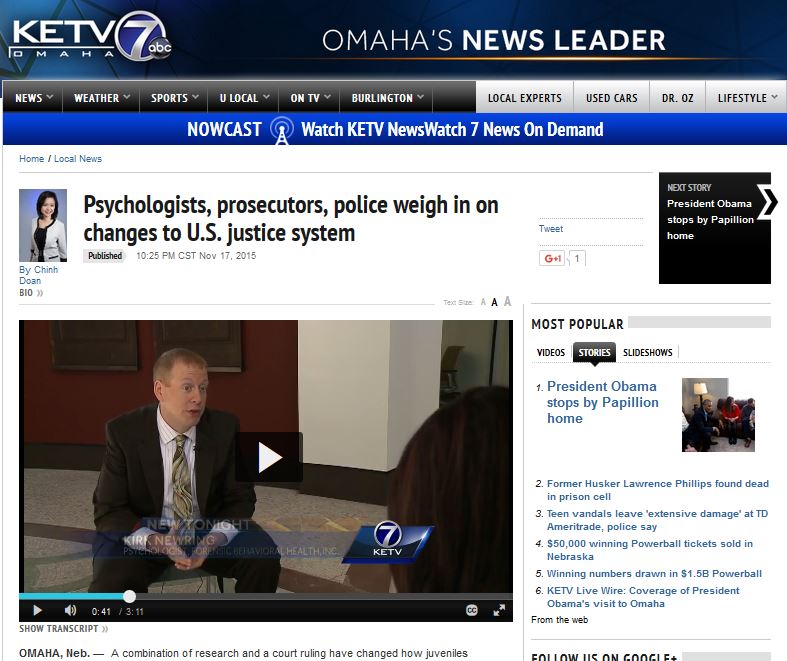Click the small play icon in the video control bar
The height and width of the screenshot is (661, 787).
coord(37,610)
